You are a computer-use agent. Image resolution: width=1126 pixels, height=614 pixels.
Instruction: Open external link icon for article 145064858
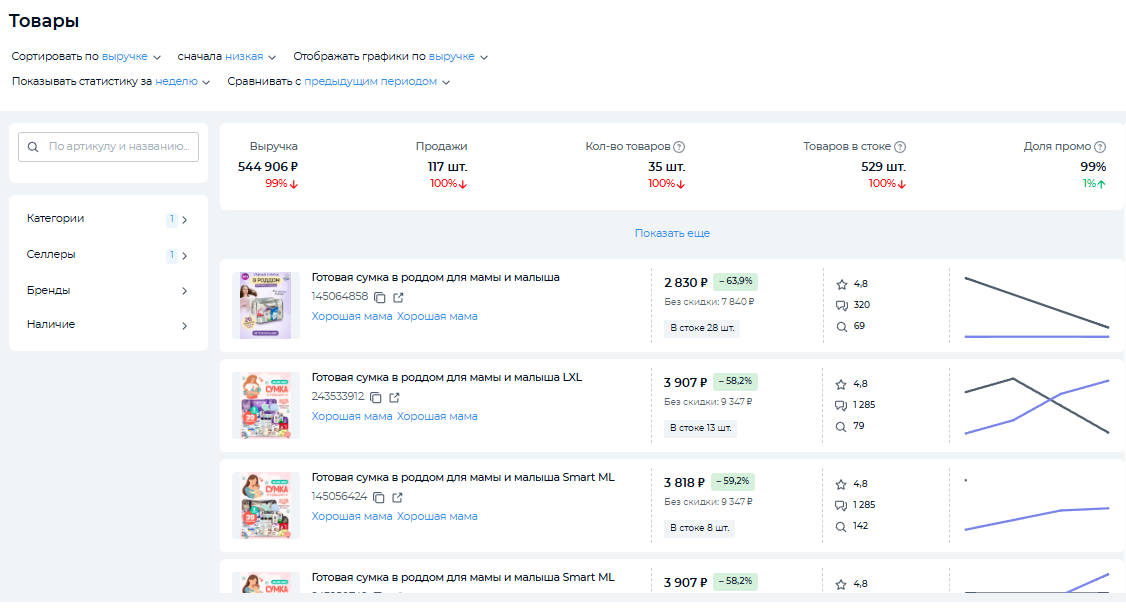[x=398, y=297]
